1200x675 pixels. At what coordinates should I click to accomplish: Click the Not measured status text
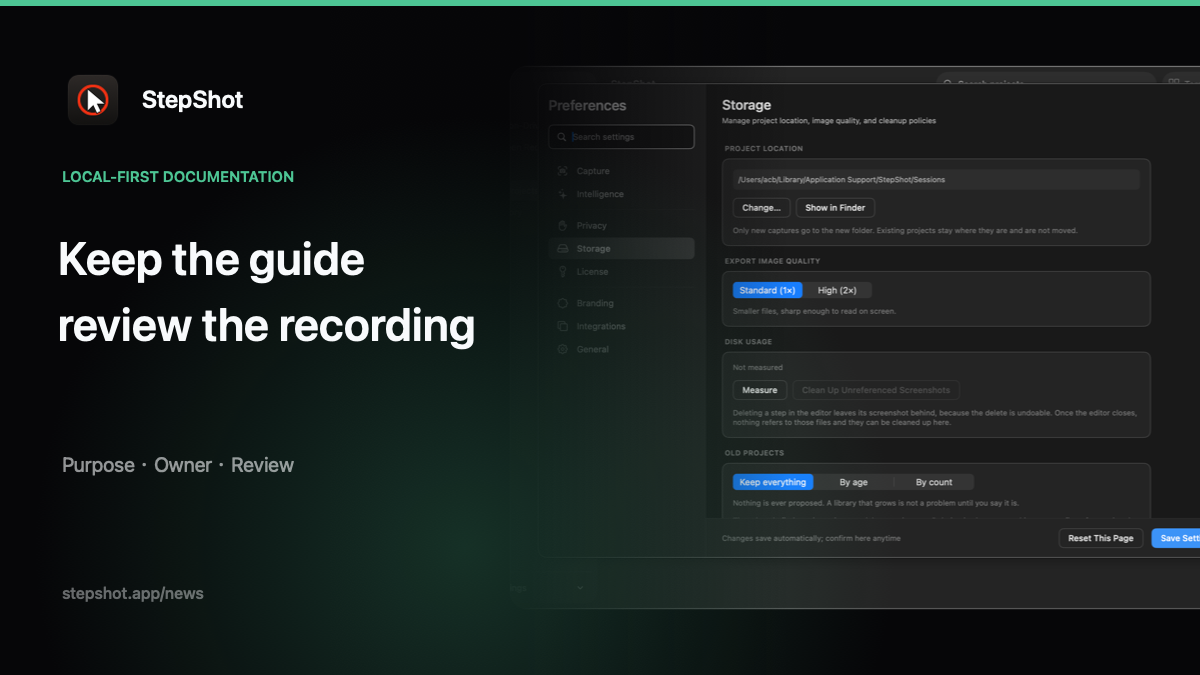coord(758,368)
